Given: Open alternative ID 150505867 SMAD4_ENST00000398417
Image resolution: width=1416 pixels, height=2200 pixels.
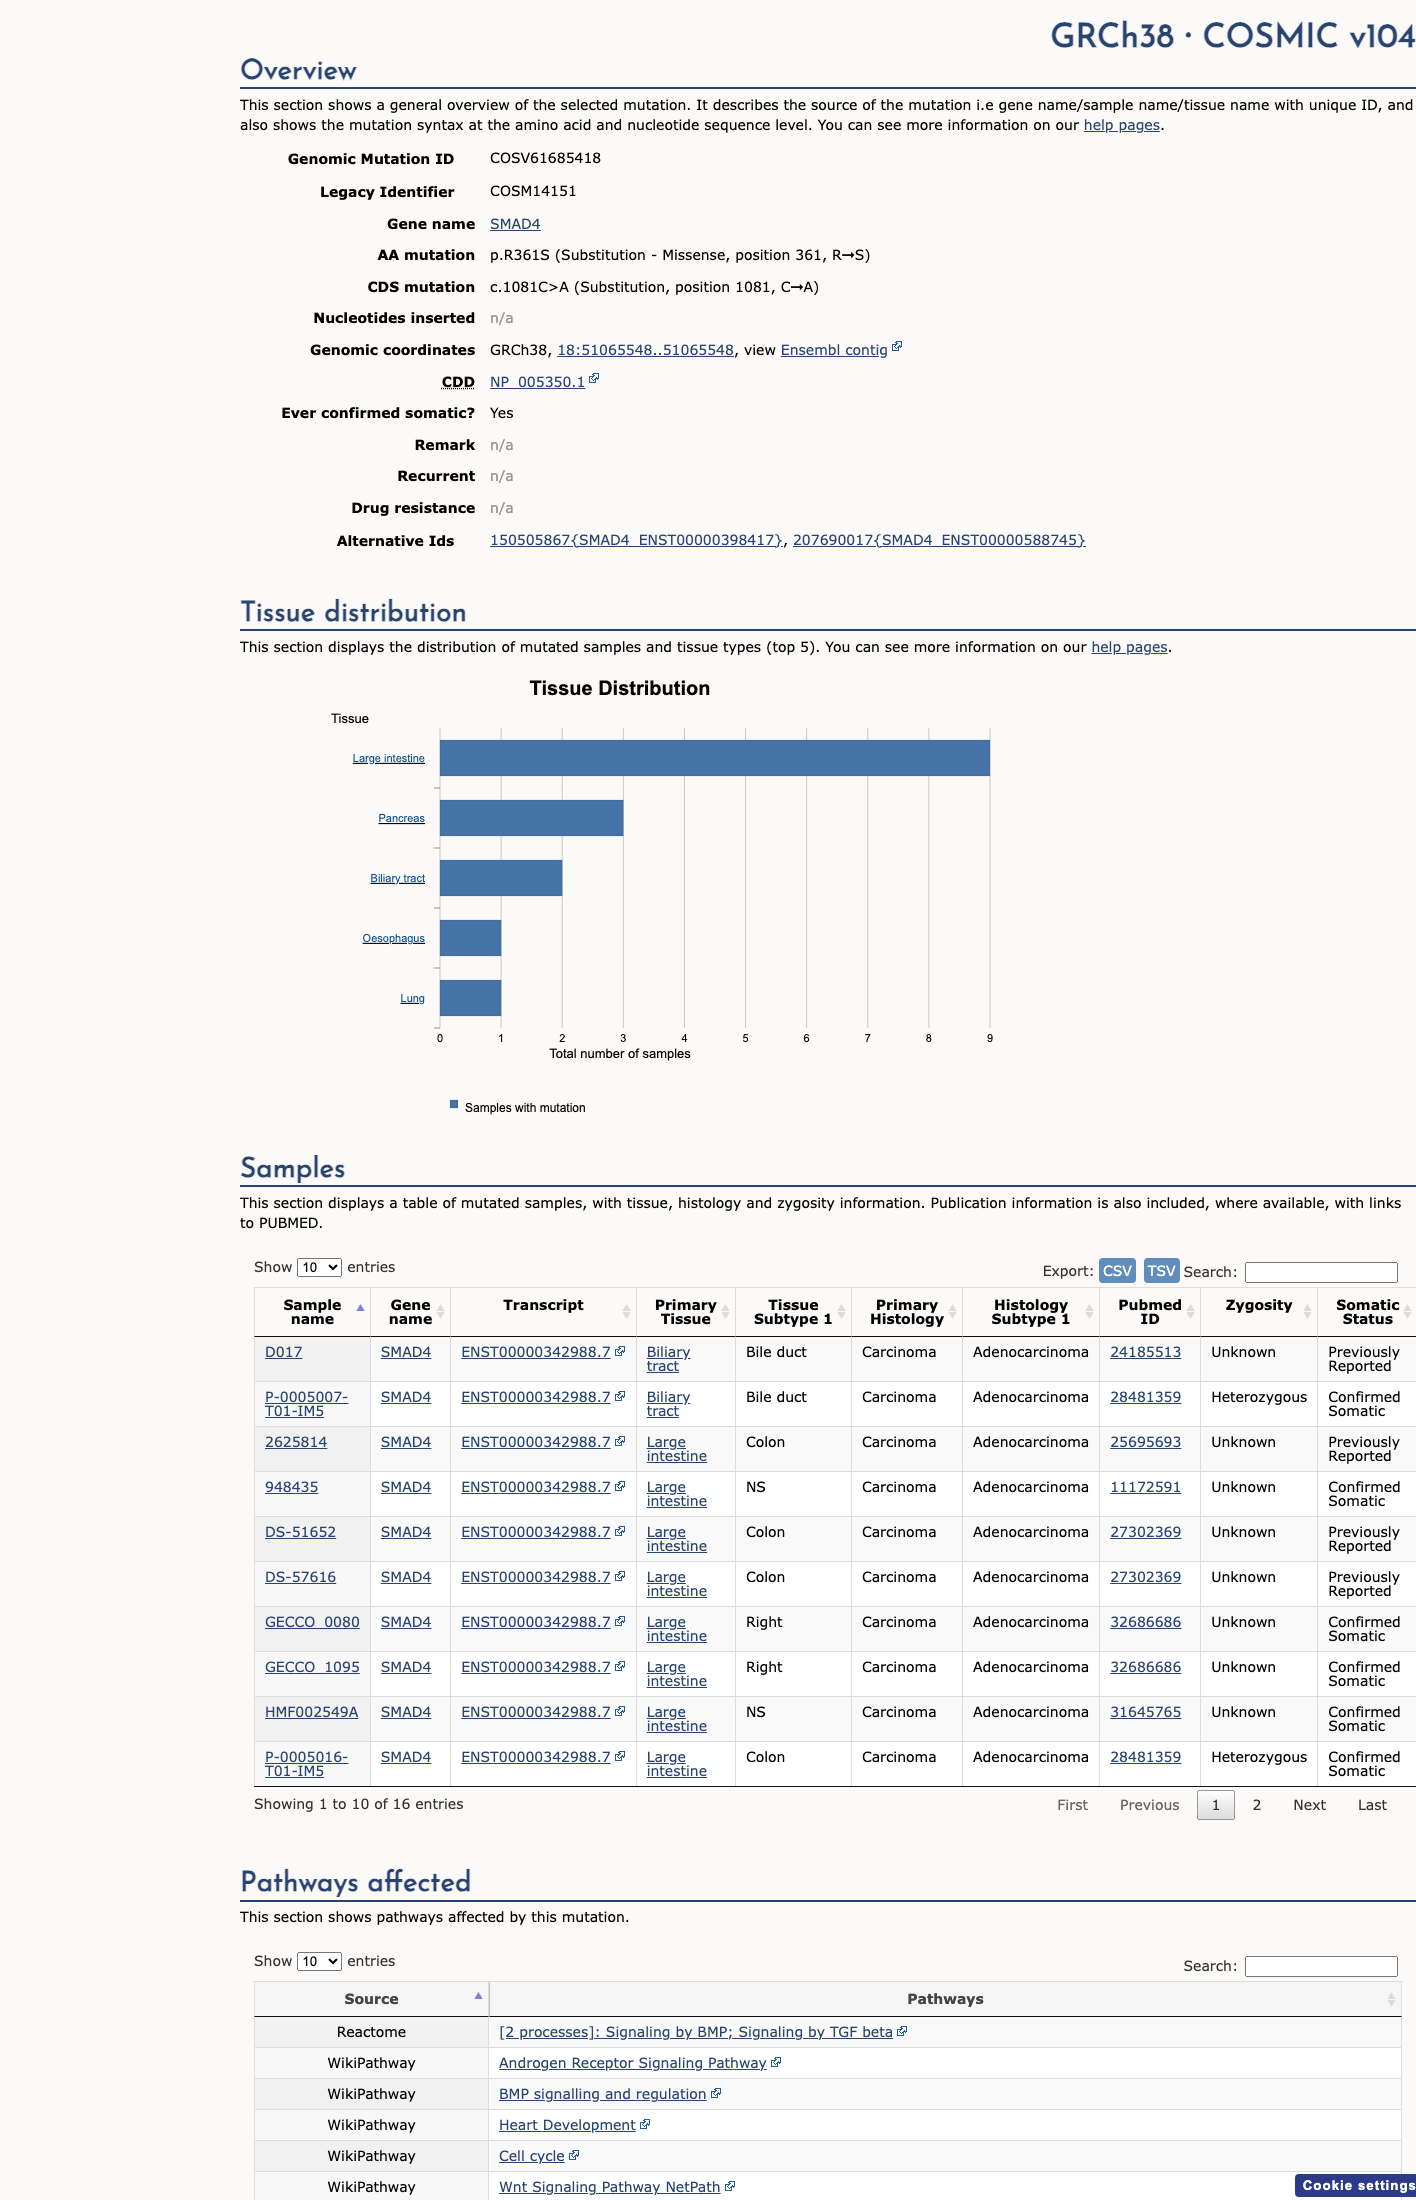Looking at the screenshot, I should click(637, 540).
